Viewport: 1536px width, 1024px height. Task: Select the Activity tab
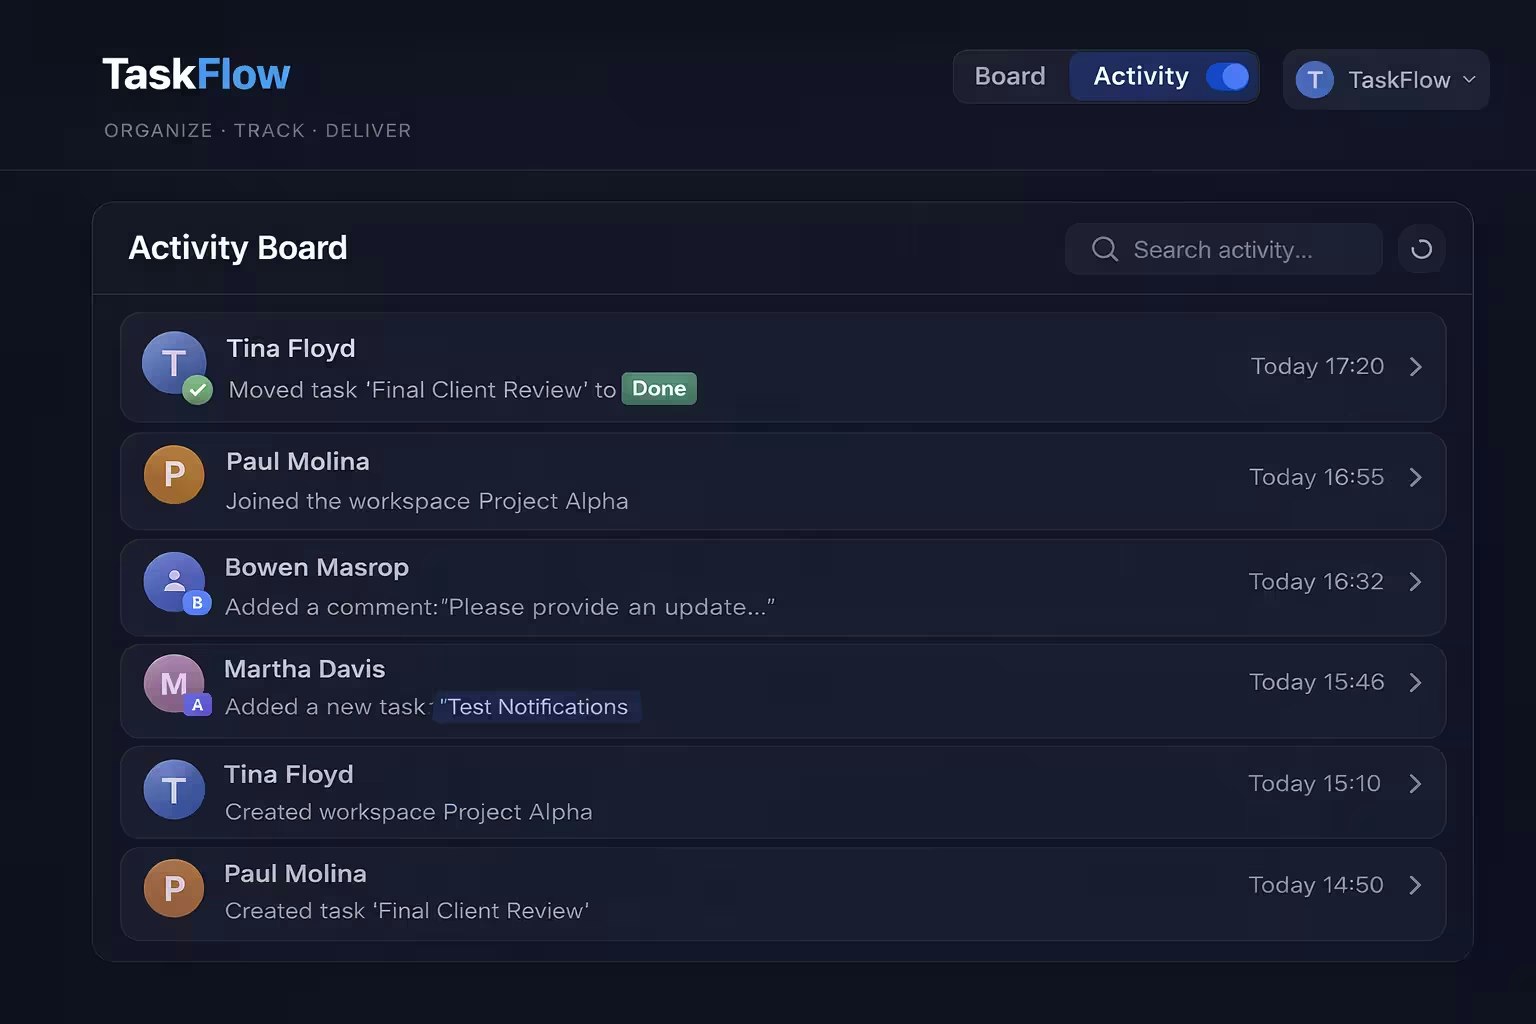click(x=1140, y=75)
